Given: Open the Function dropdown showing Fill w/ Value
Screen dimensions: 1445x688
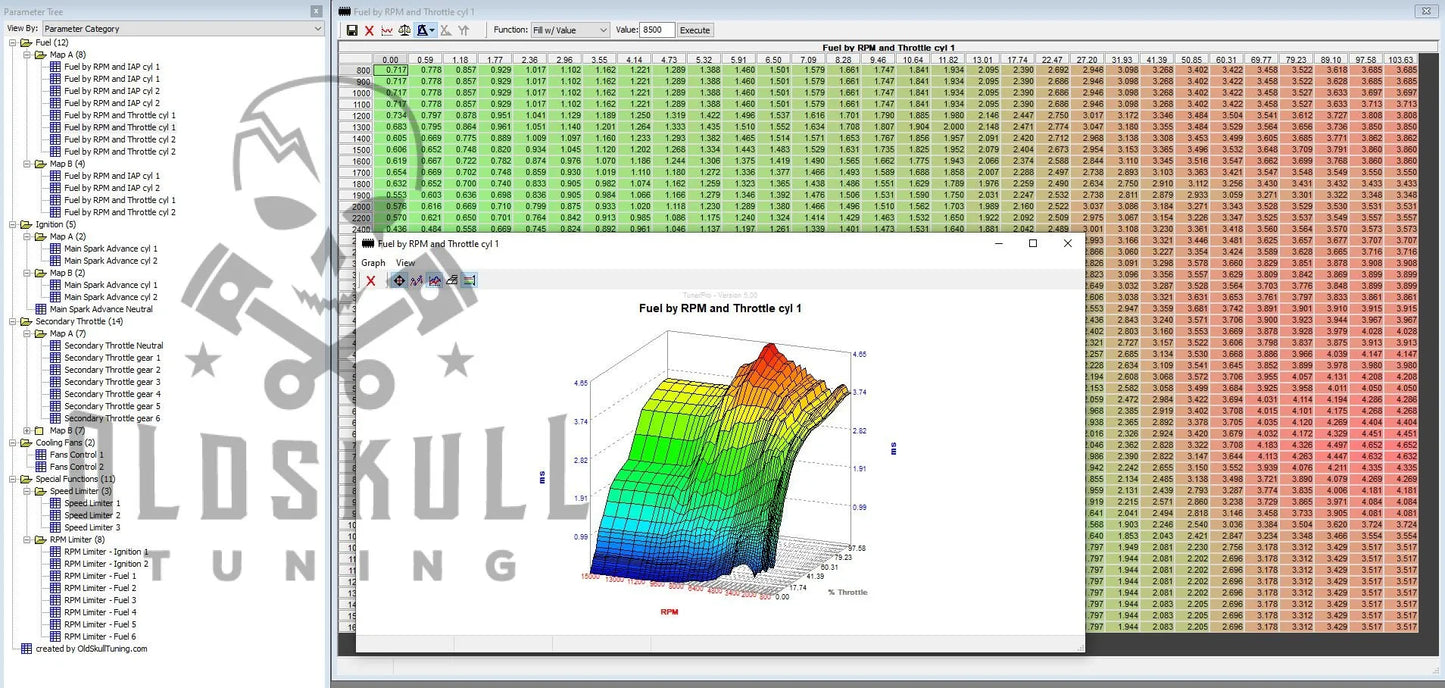Looking at the screenshot, I should click(571, 31).
